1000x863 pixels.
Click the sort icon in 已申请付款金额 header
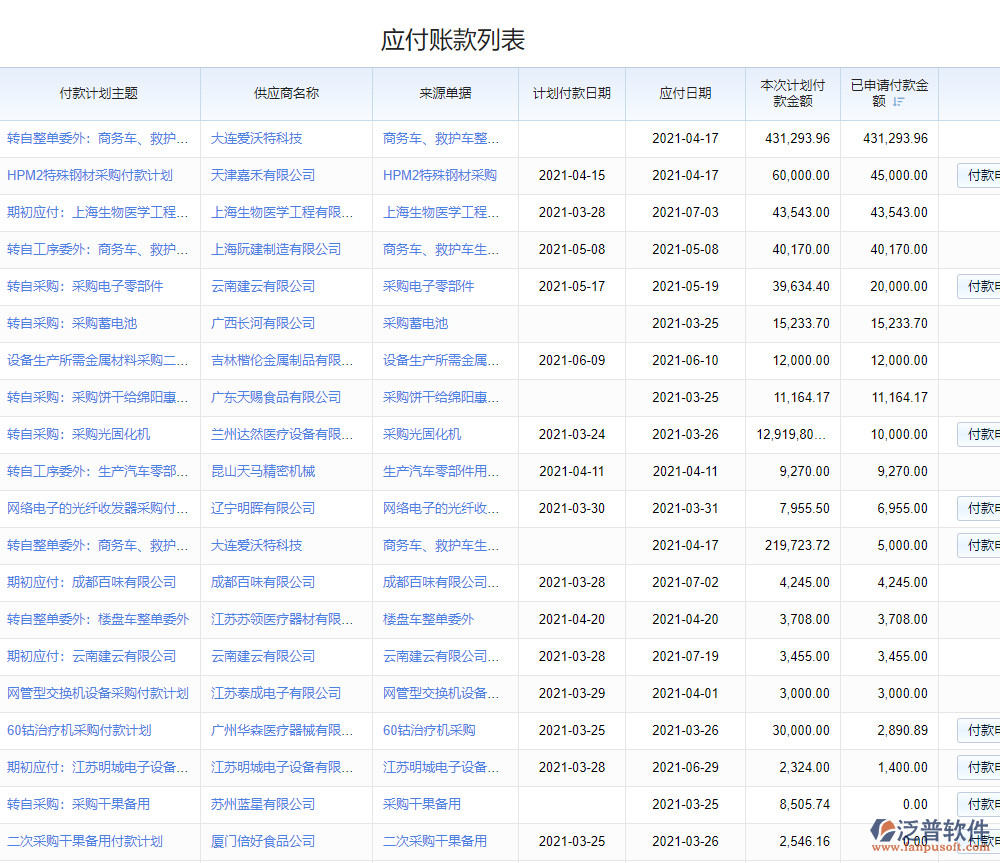tap(898, 102)
